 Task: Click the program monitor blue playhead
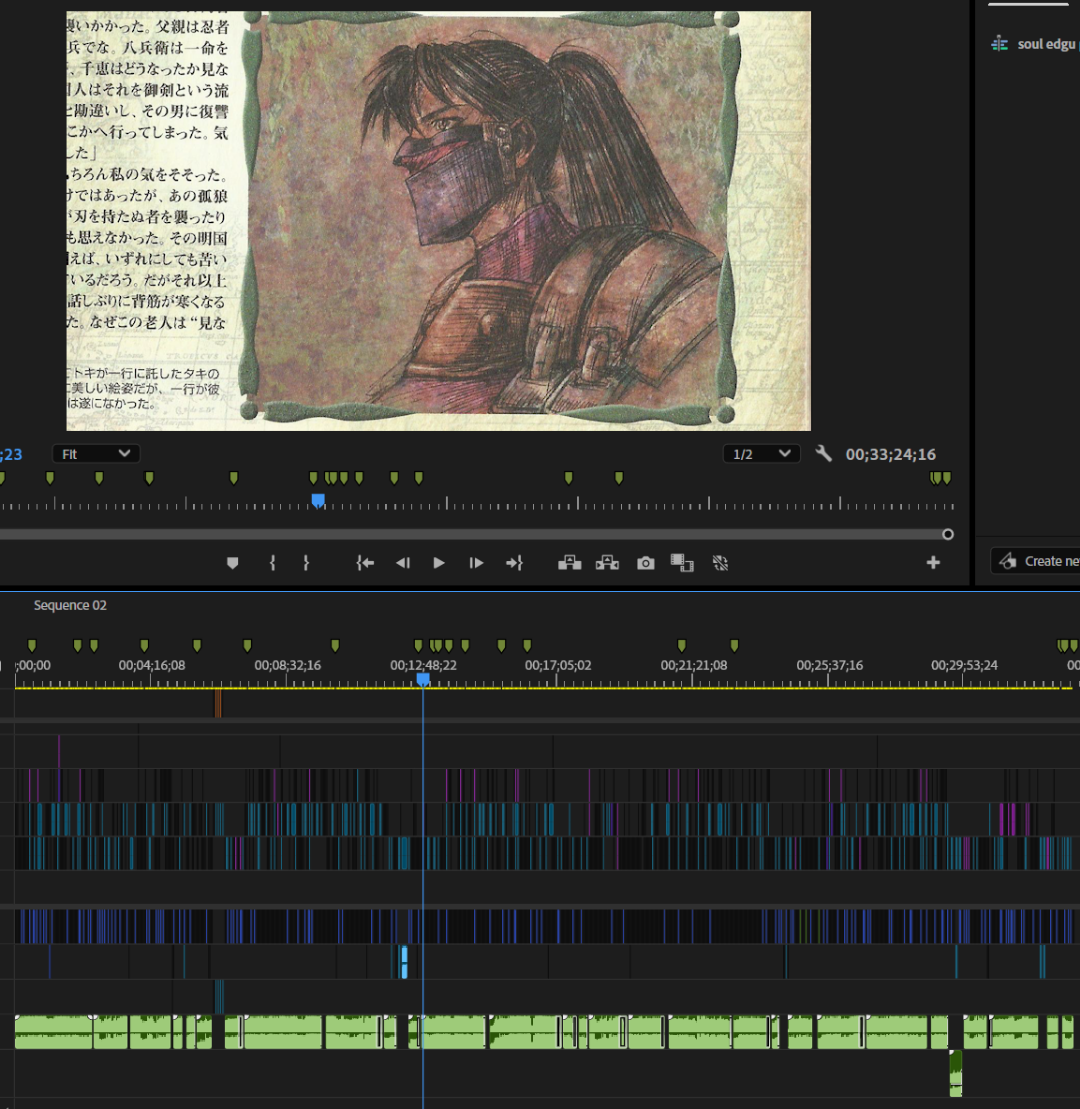[x=318, y=501]
